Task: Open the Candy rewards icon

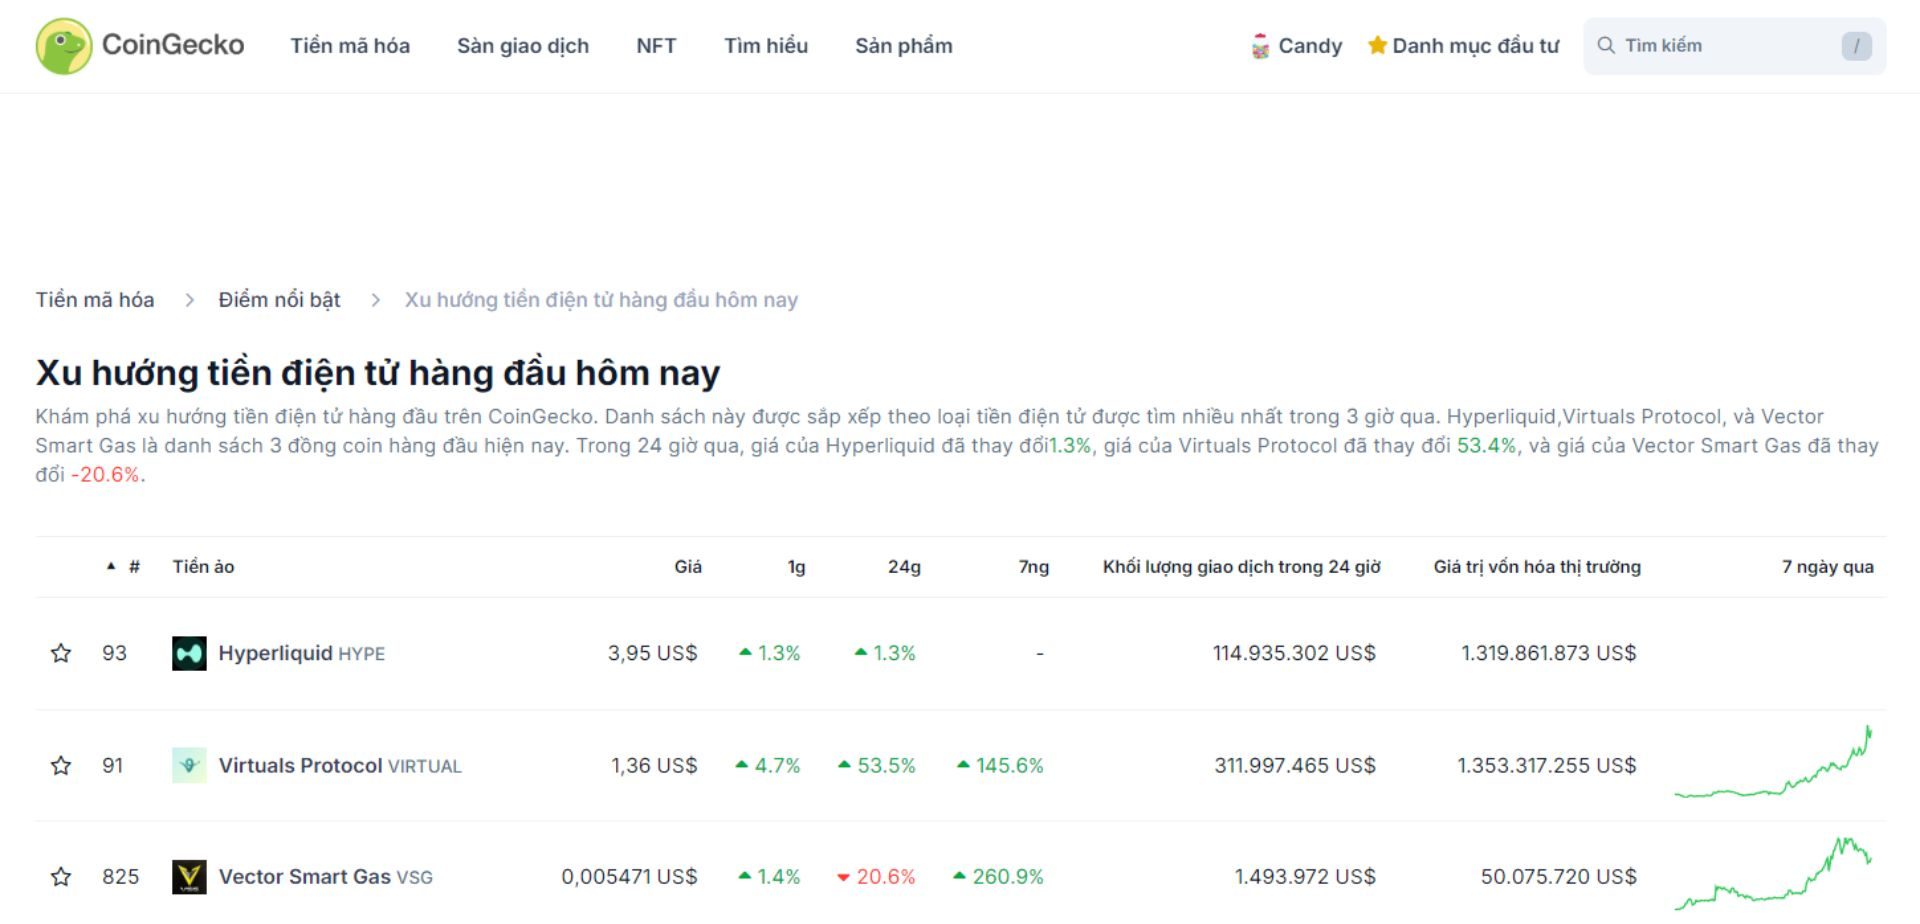Action: [1259, 45]
